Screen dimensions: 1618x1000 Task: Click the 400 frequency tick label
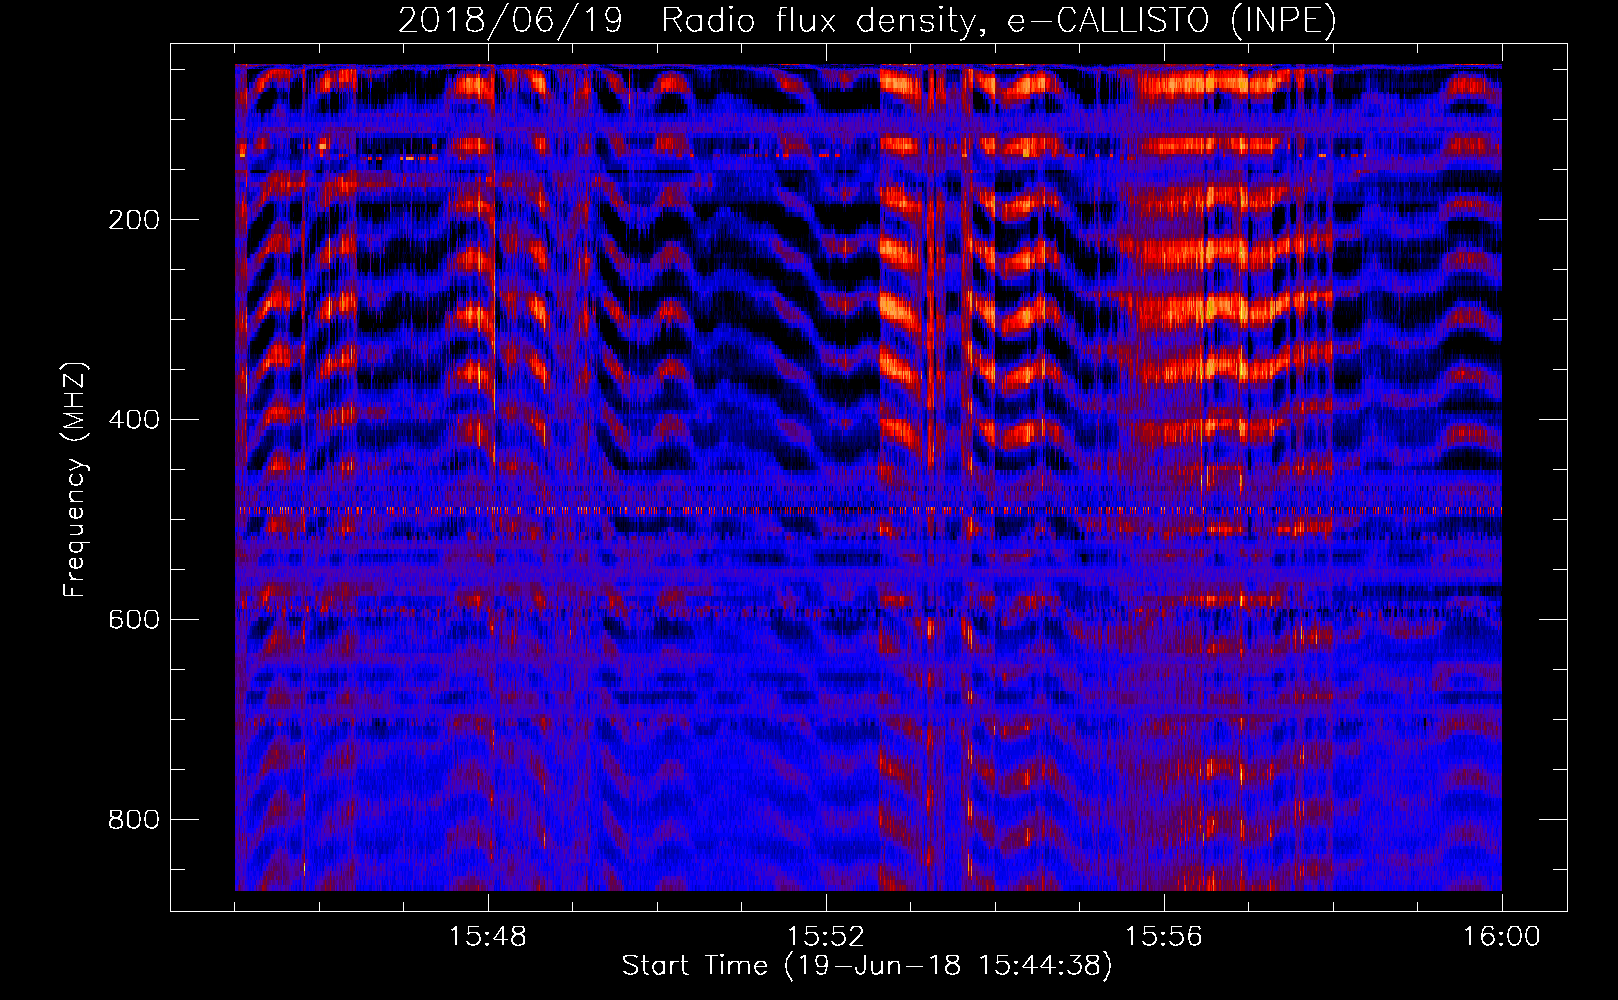point(134,420)
